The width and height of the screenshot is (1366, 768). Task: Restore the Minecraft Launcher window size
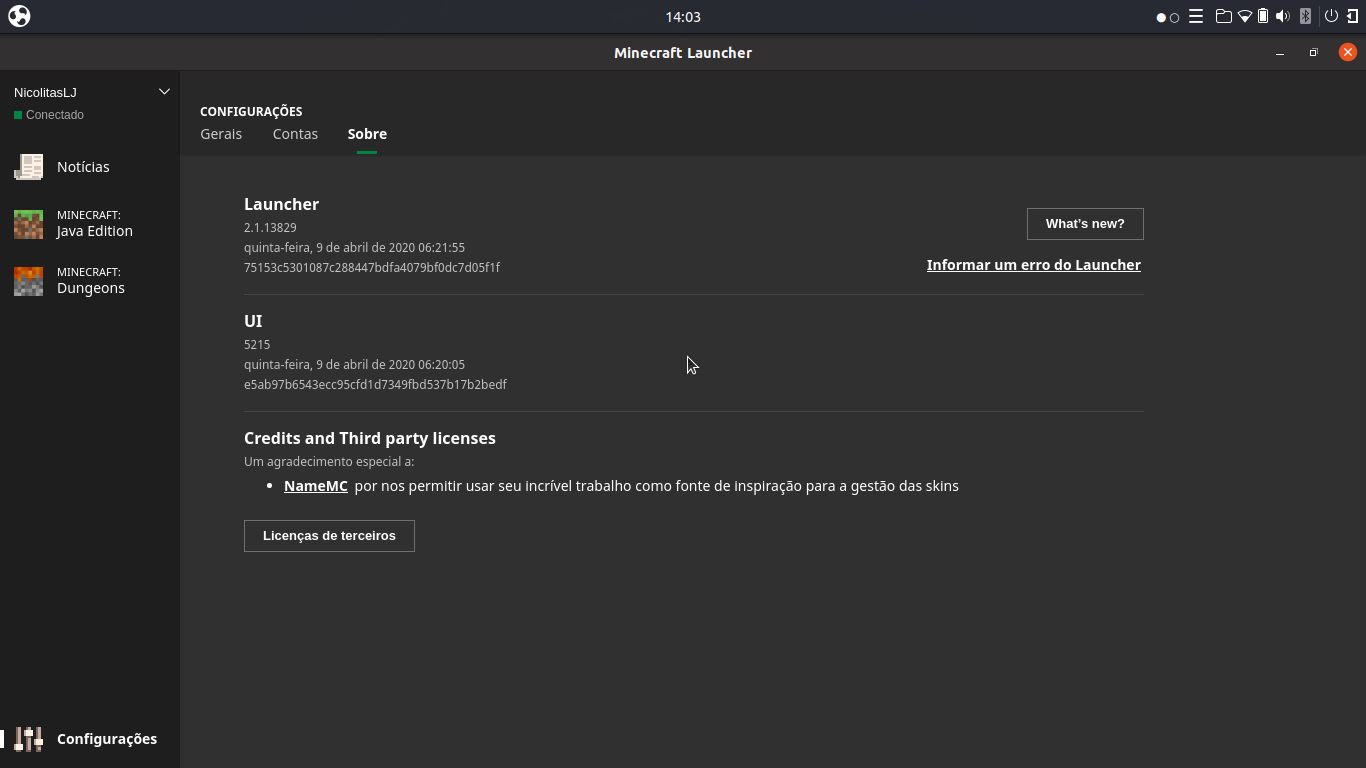pos(1314,52)
